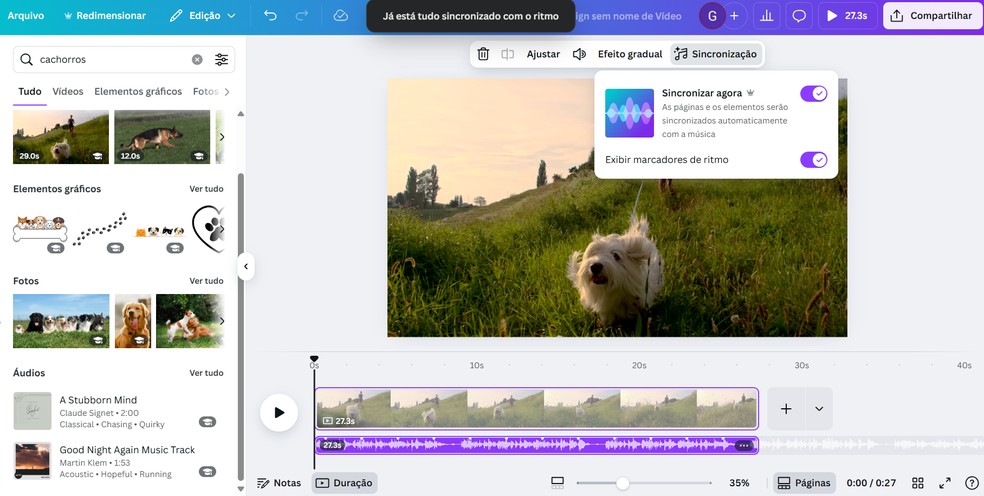
Task: Expand dropdown arrow next to add page
Action: [819, 409]
